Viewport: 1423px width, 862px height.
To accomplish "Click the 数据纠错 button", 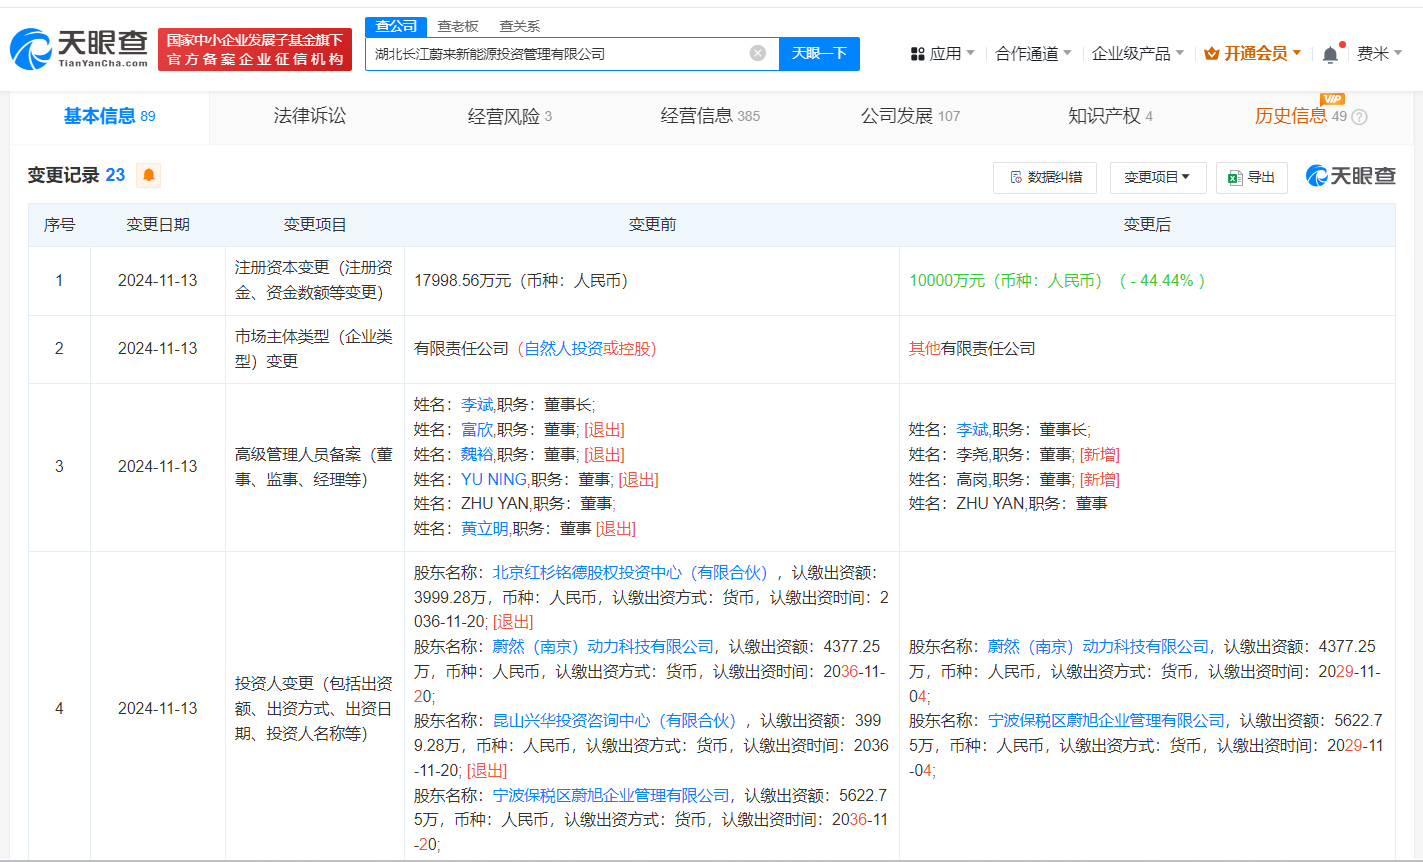I will (1045, 177).
